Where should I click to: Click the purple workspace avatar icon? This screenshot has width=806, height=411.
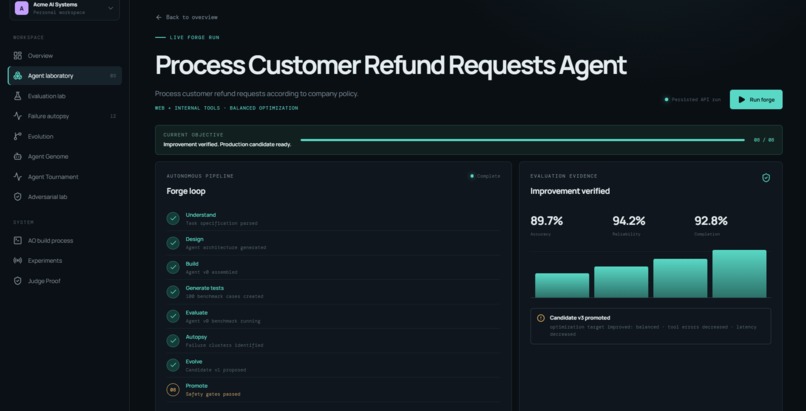[x=22, y=8]
